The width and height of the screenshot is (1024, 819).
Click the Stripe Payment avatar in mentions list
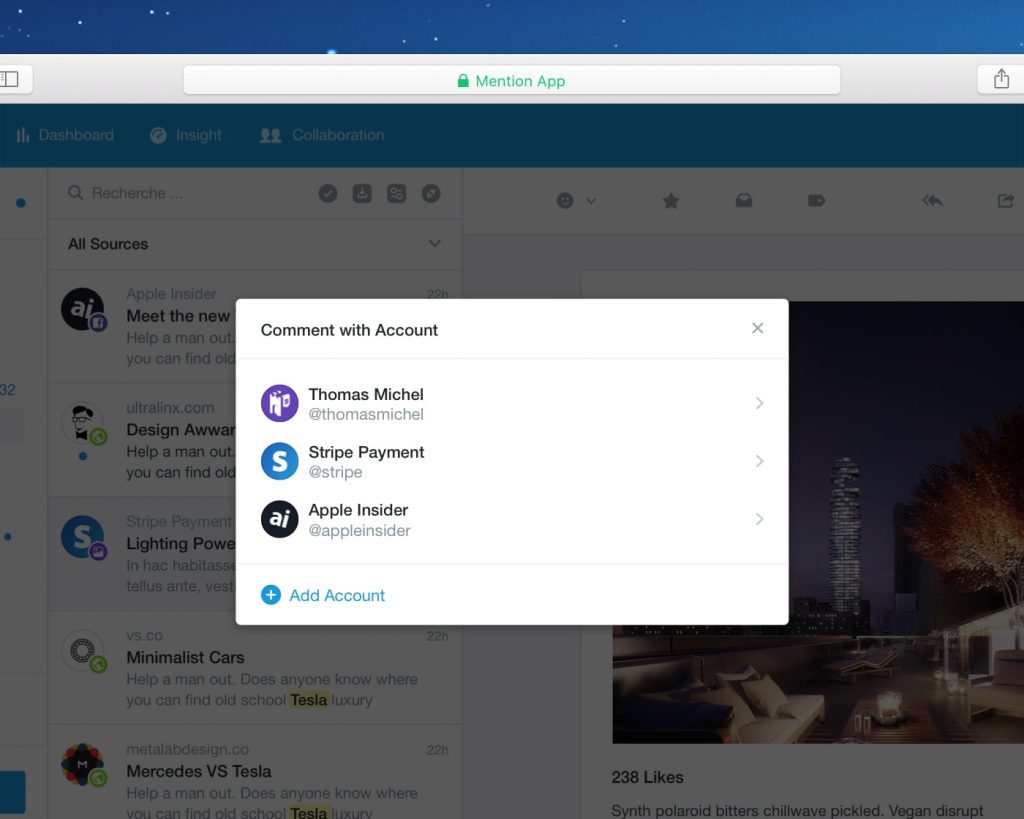point(83,538)
